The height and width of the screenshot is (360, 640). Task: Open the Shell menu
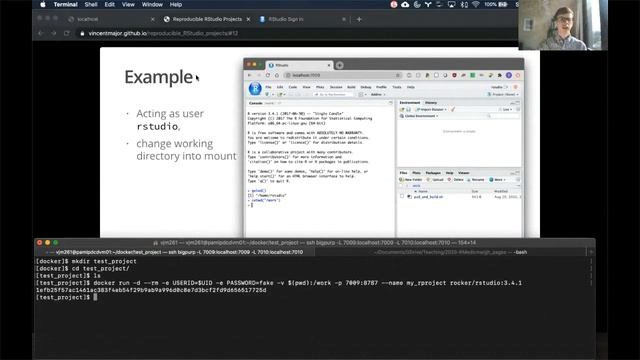coord(91,4)
